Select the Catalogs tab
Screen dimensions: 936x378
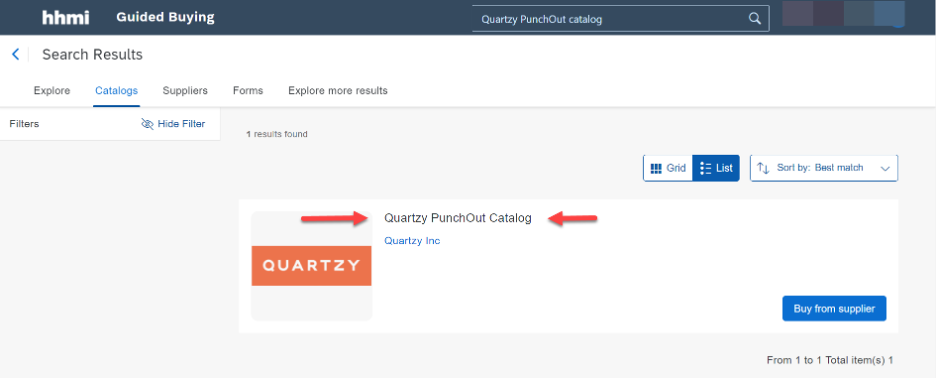116,91
